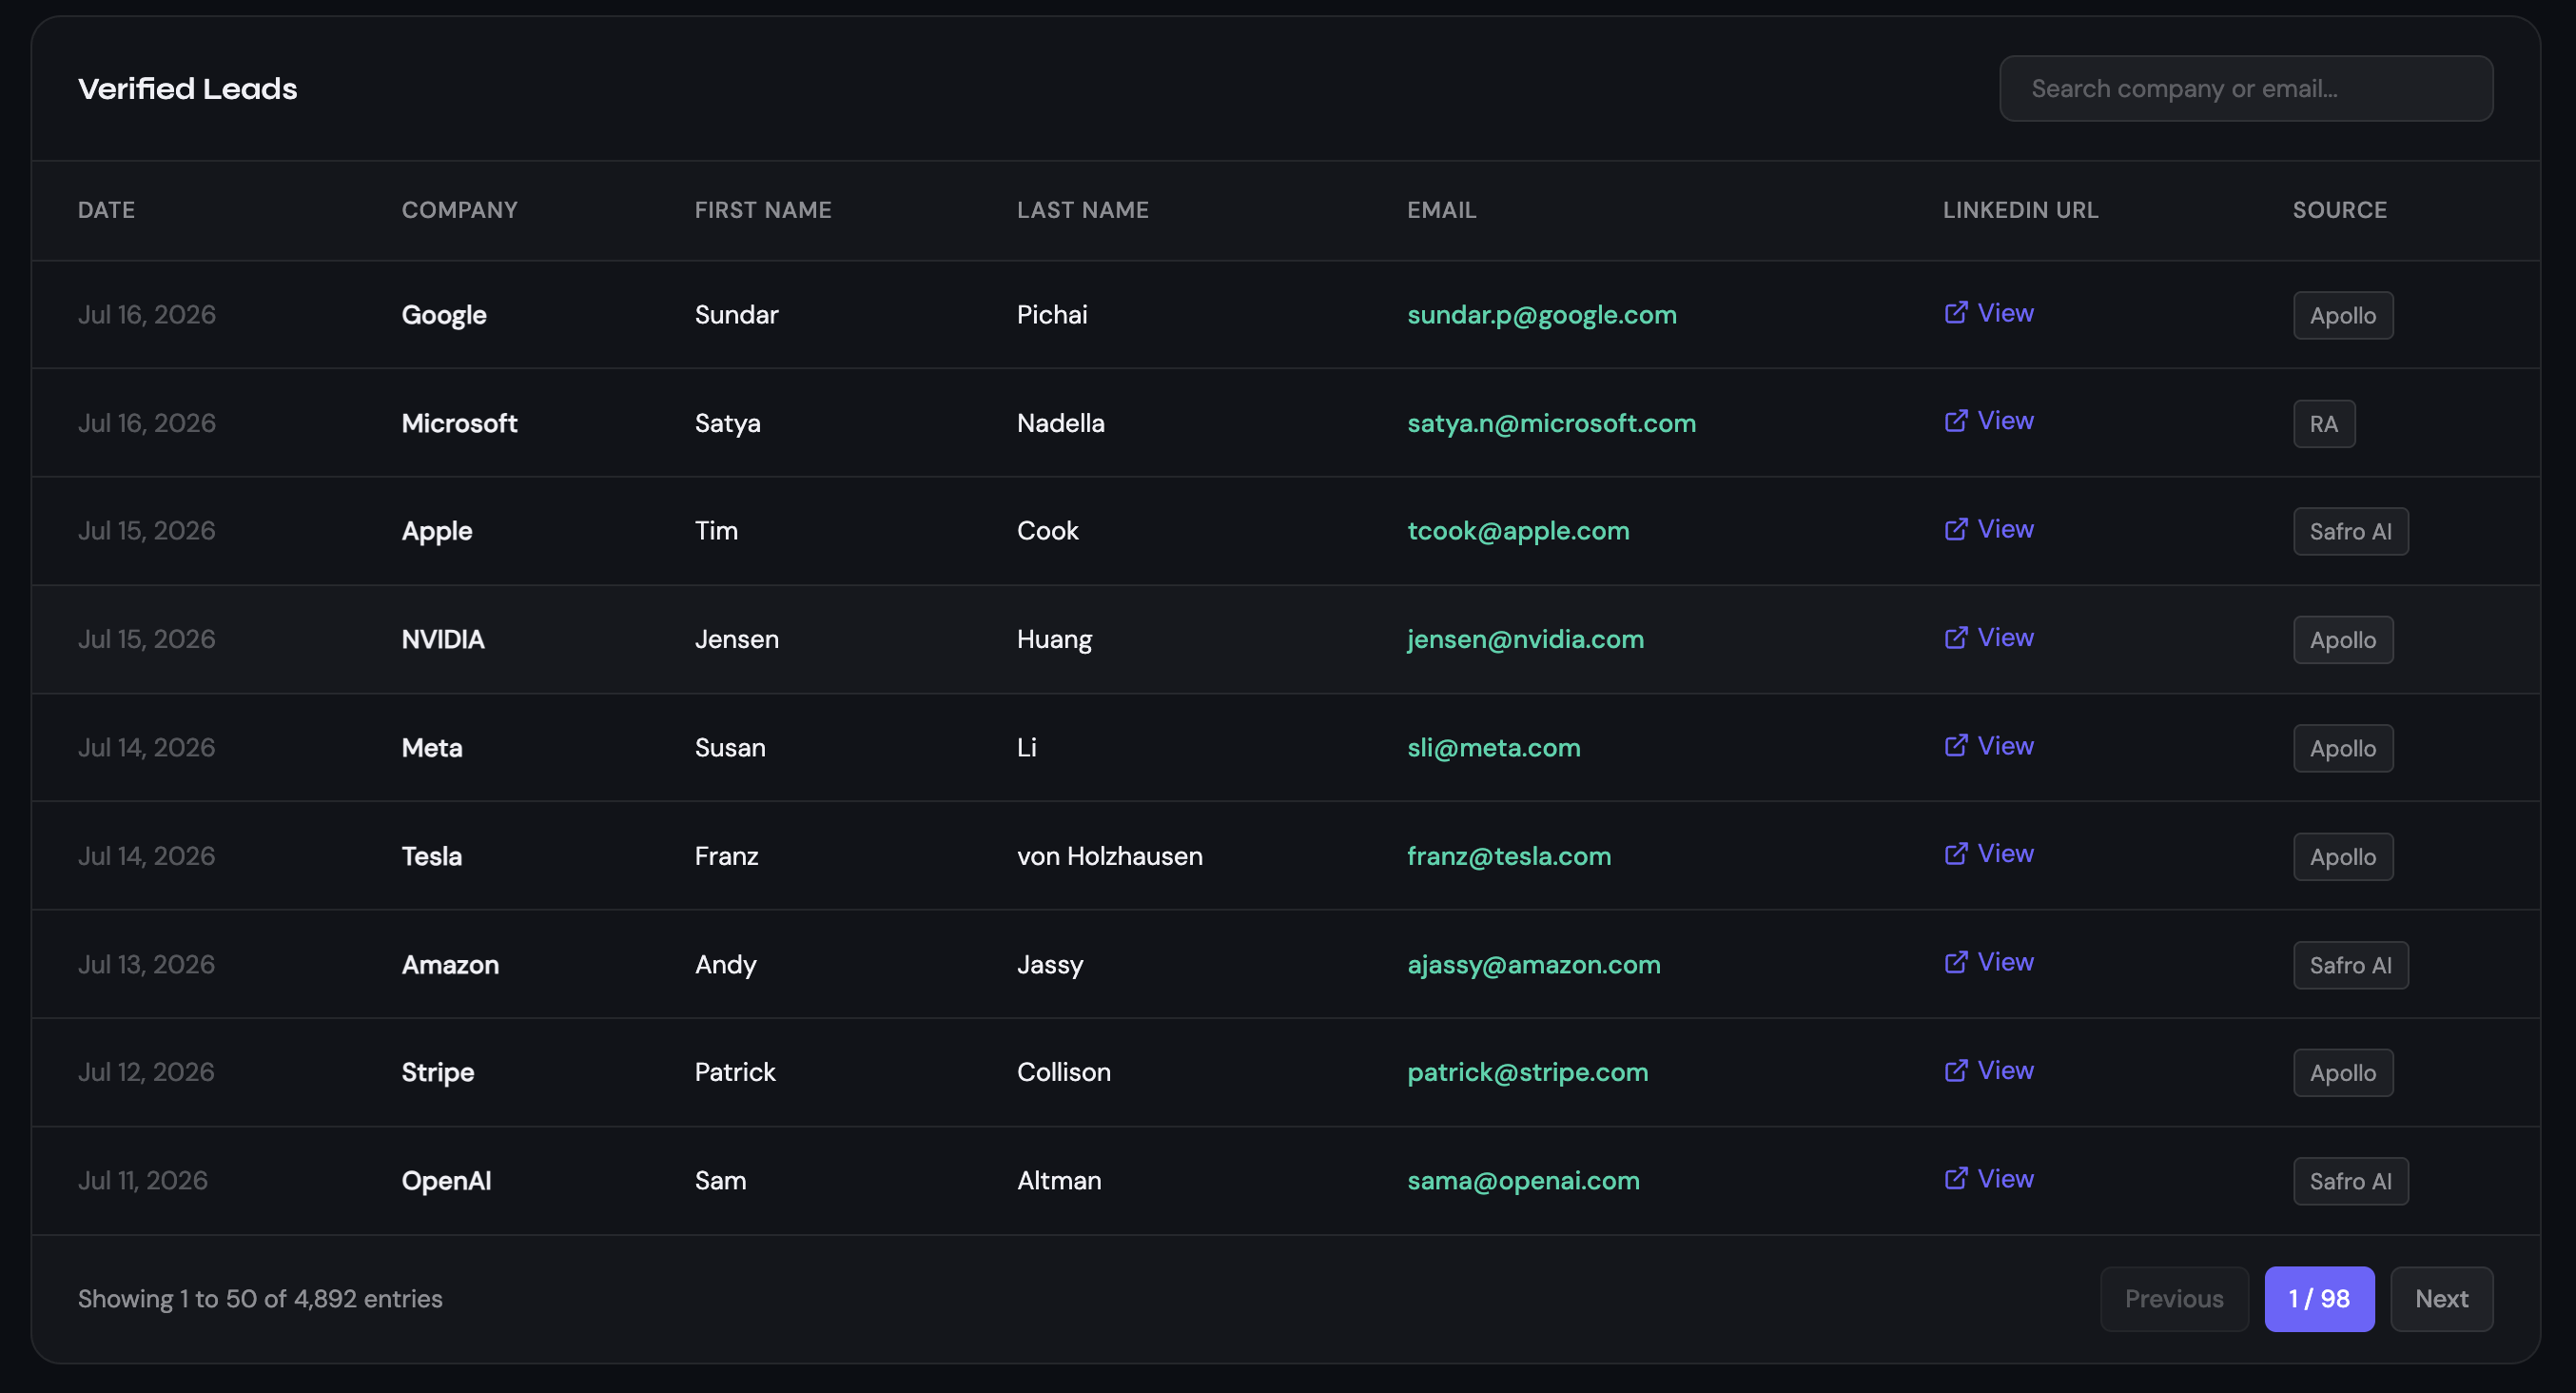
Task: Click the ajassy@amazon.com email
Action: pyautogui.click(x=1533, y=965)
